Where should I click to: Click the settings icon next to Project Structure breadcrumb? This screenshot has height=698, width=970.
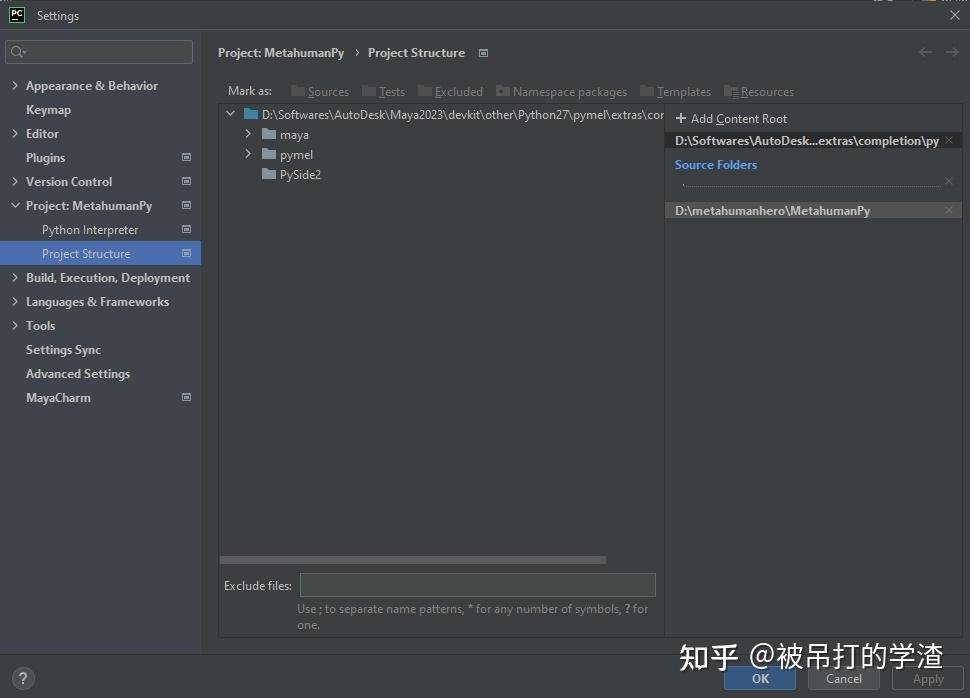[x=483, y=53]
